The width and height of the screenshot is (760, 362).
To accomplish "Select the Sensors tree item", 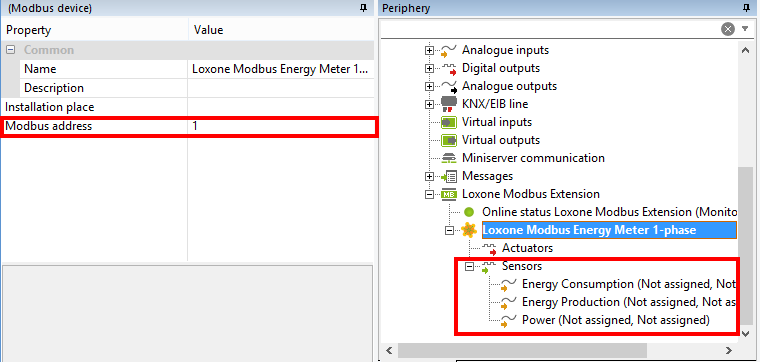I will coord(522,266).
